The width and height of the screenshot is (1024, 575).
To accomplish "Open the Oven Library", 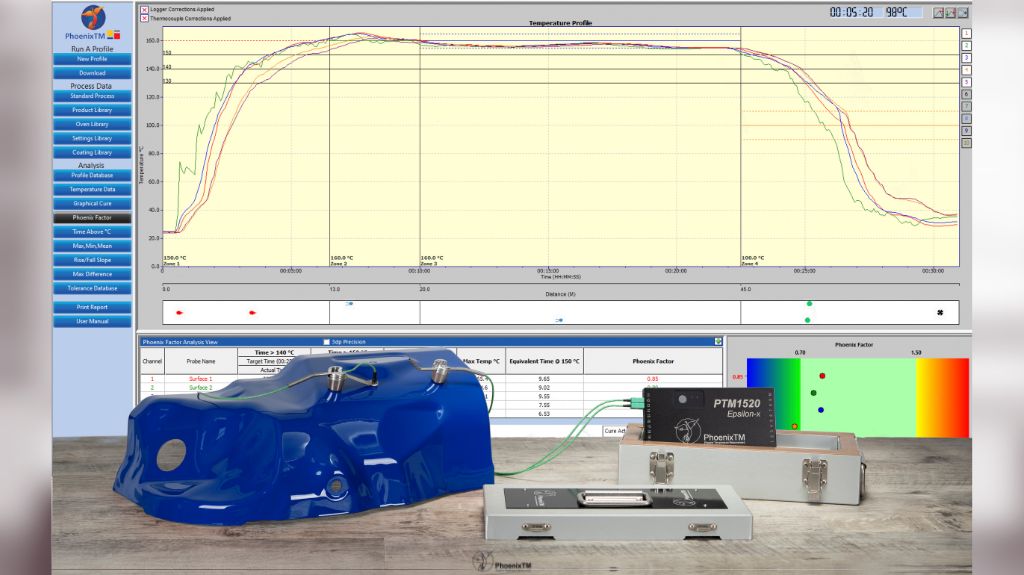I will (x=92, y=124).
